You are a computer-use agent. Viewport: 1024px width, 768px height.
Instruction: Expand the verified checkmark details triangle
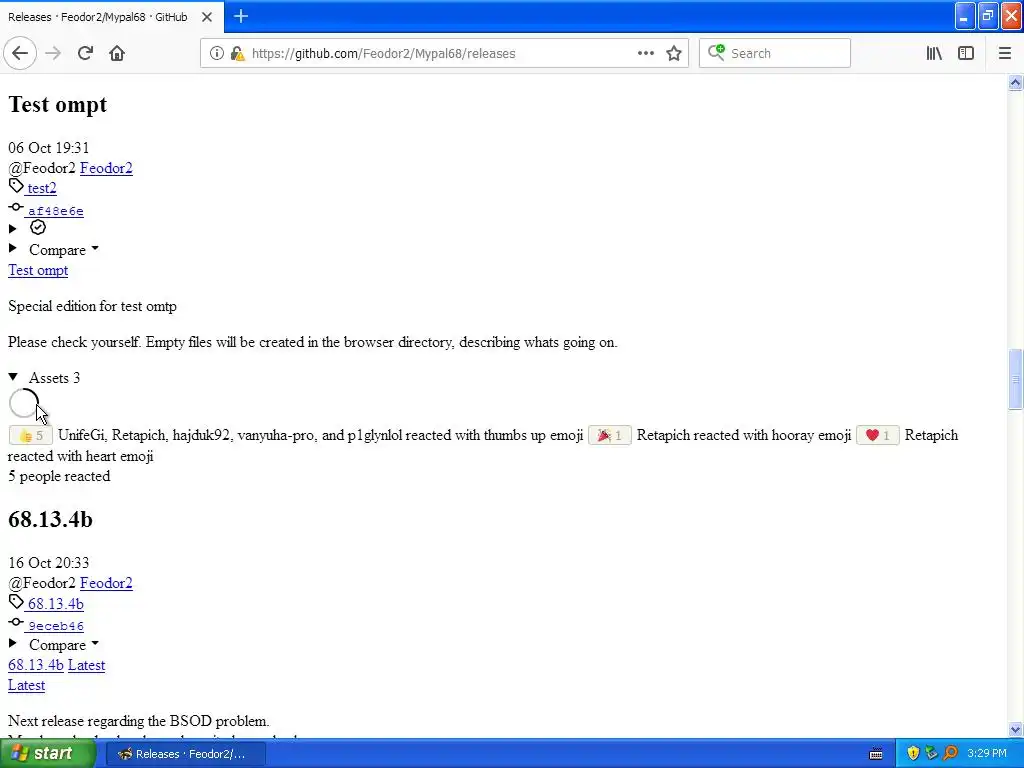(x=12, y=229)
